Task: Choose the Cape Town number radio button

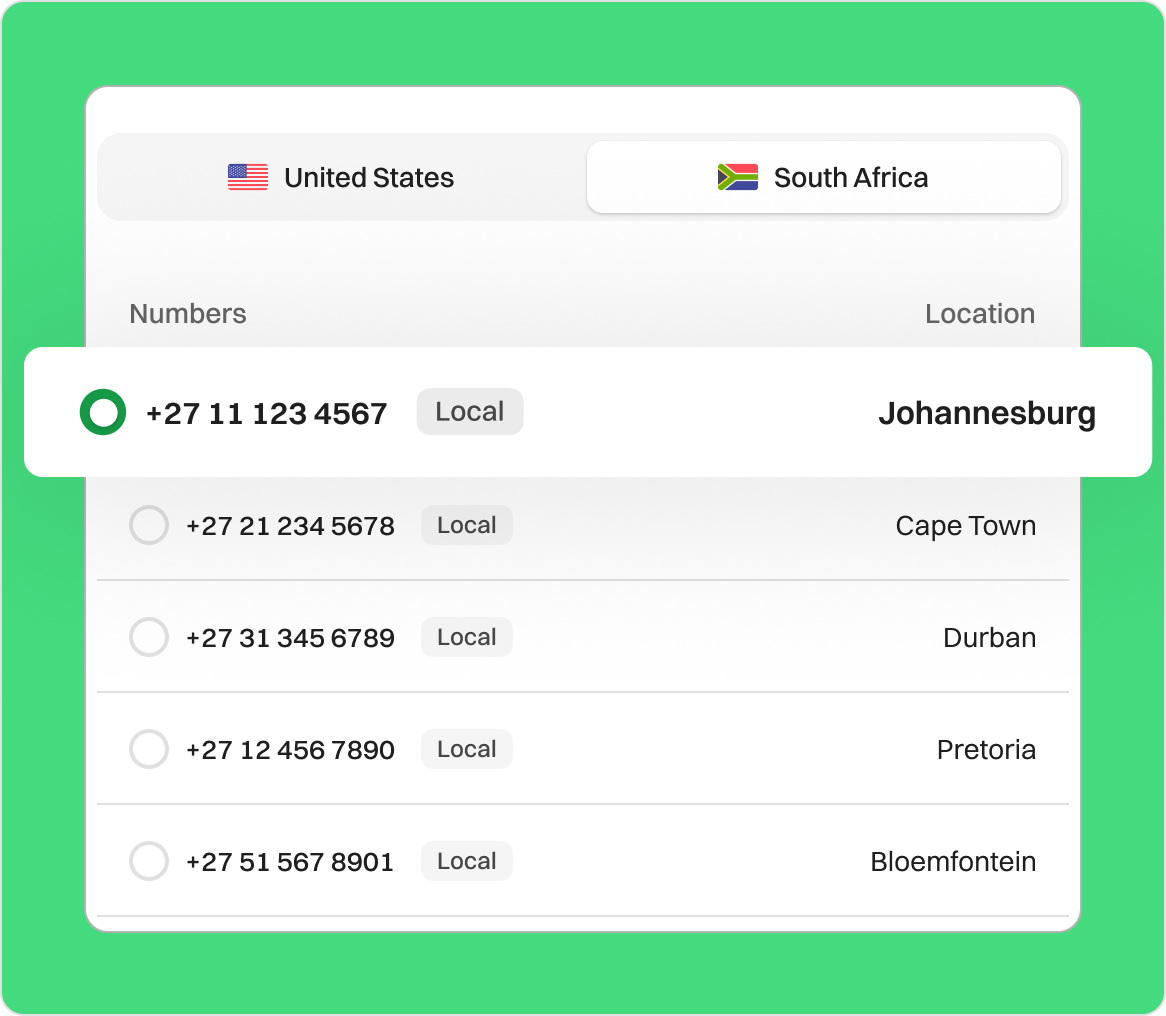Action: (x=149, y=526)
